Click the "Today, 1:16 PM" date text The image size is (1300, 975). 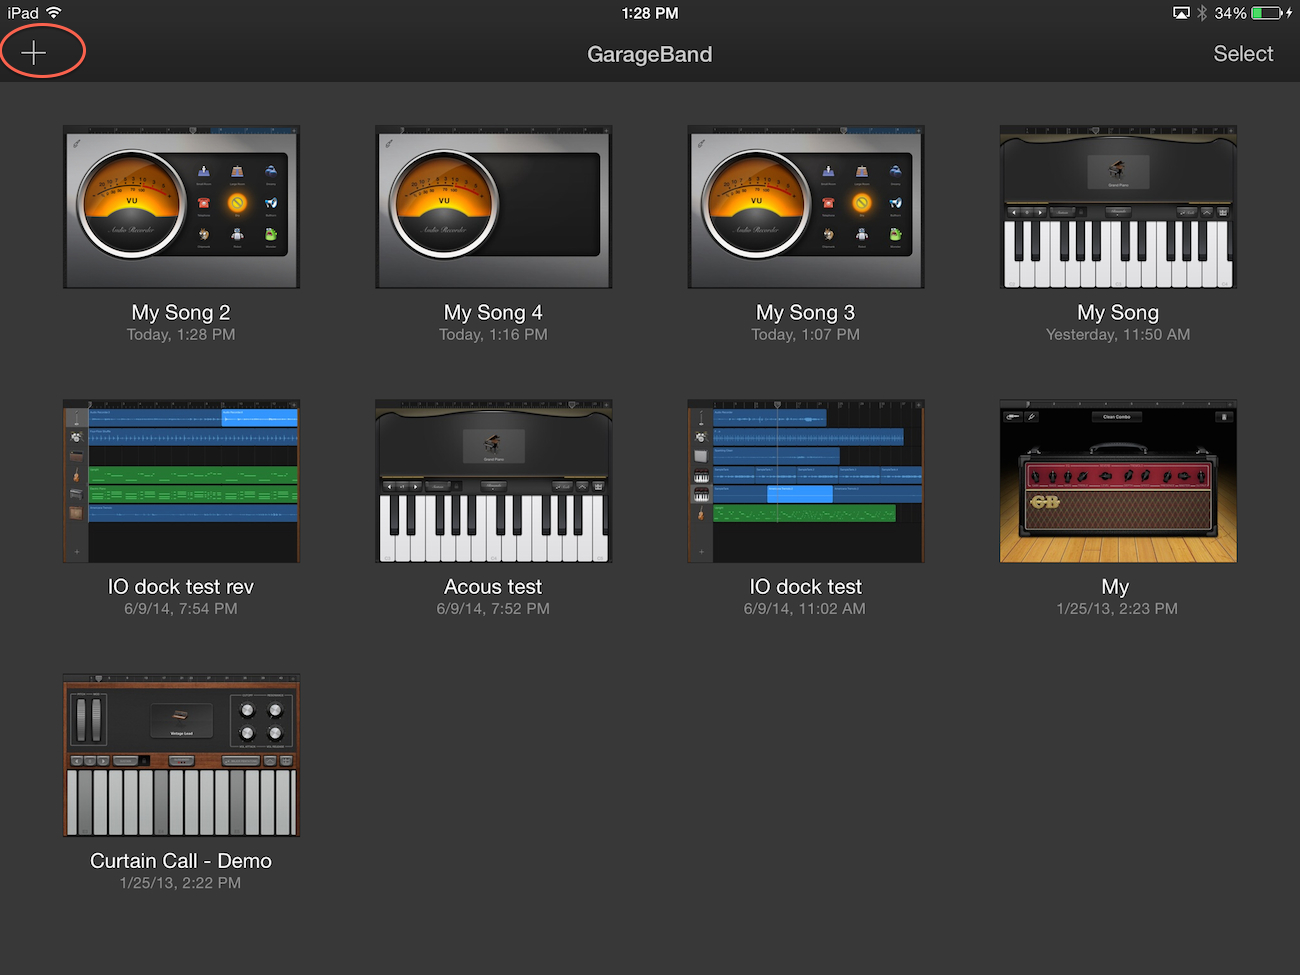493,335
